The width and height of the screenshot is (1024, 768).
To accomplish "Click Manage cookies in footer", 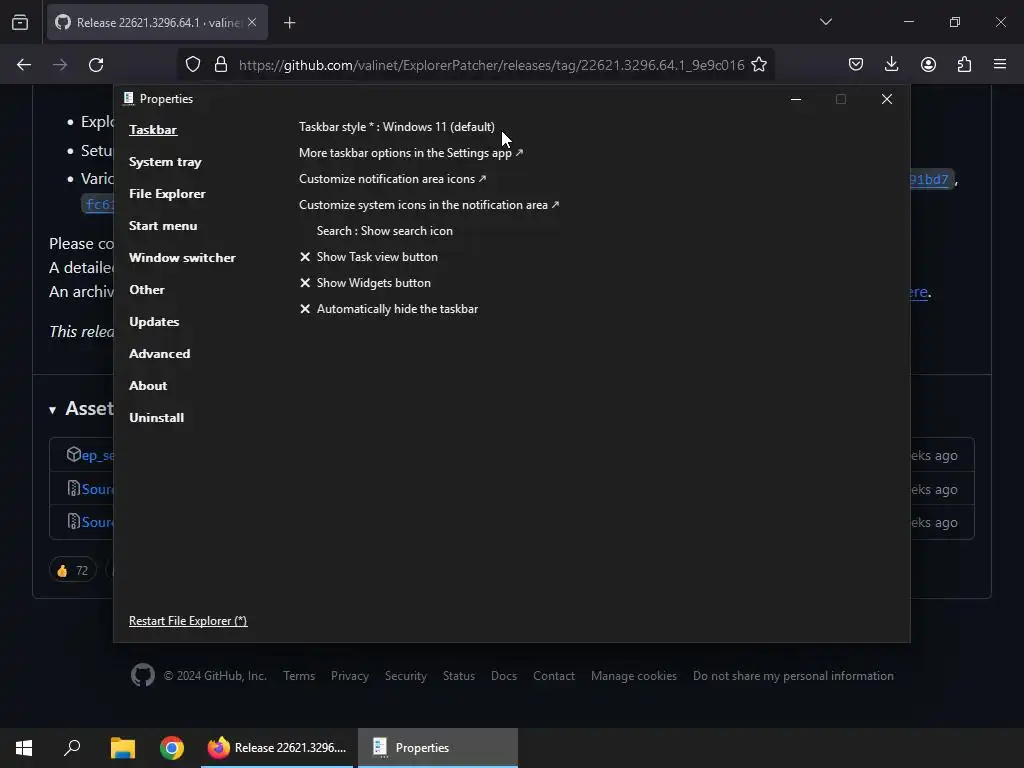I will point(633,676).
